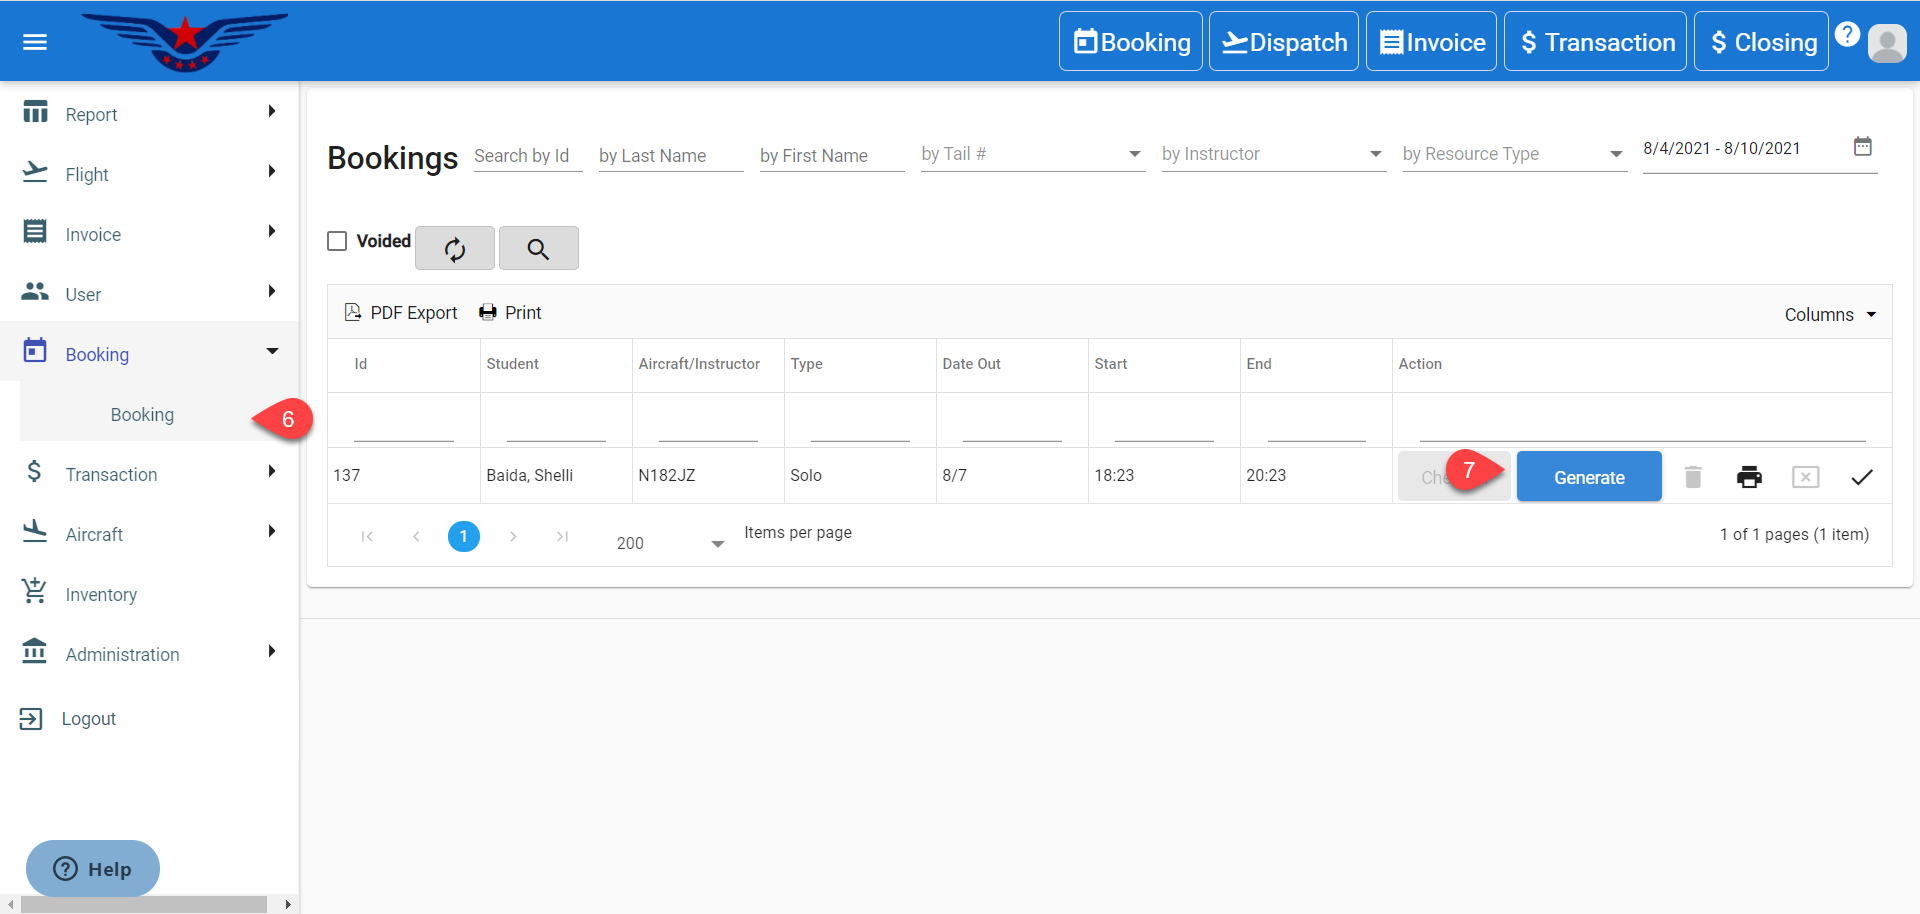Screen dimensions: 1920x914
Task: Print booking 137 using printer icon
Action: pos(1749,477)
